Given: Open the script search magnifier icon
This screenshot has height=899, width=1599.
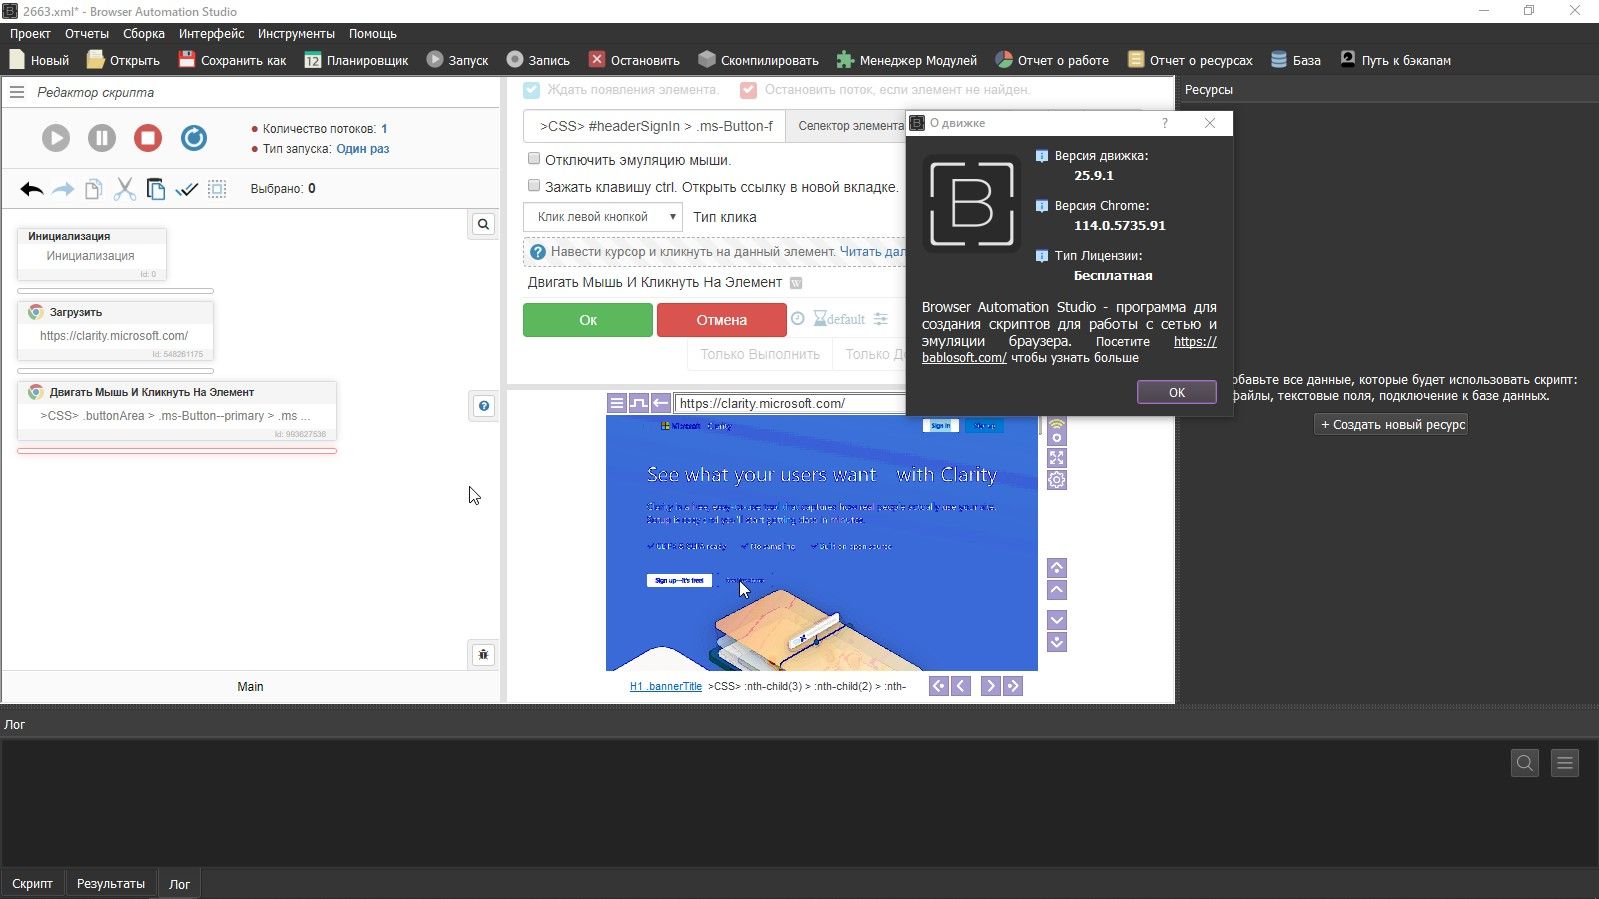Looking at the screenshot, I should [x=483, y=224].
